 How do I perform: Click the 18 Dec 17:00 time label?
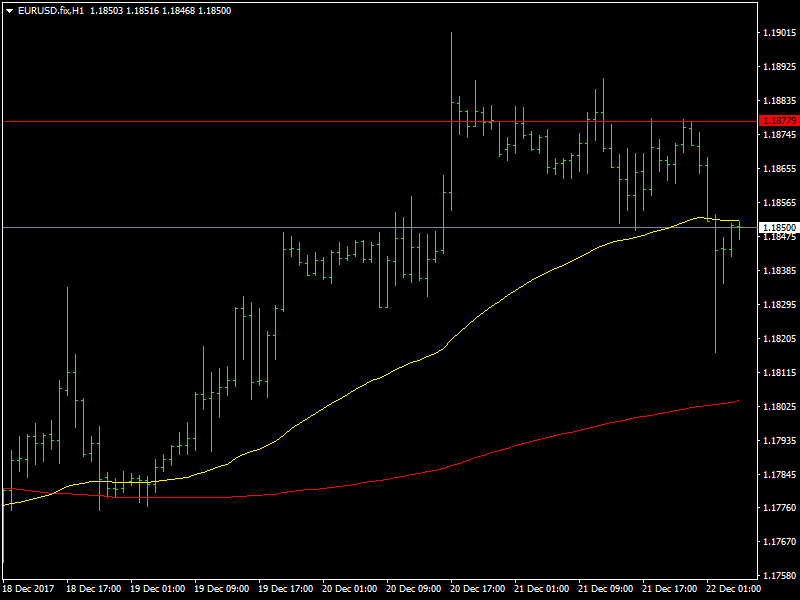[94, 589]
